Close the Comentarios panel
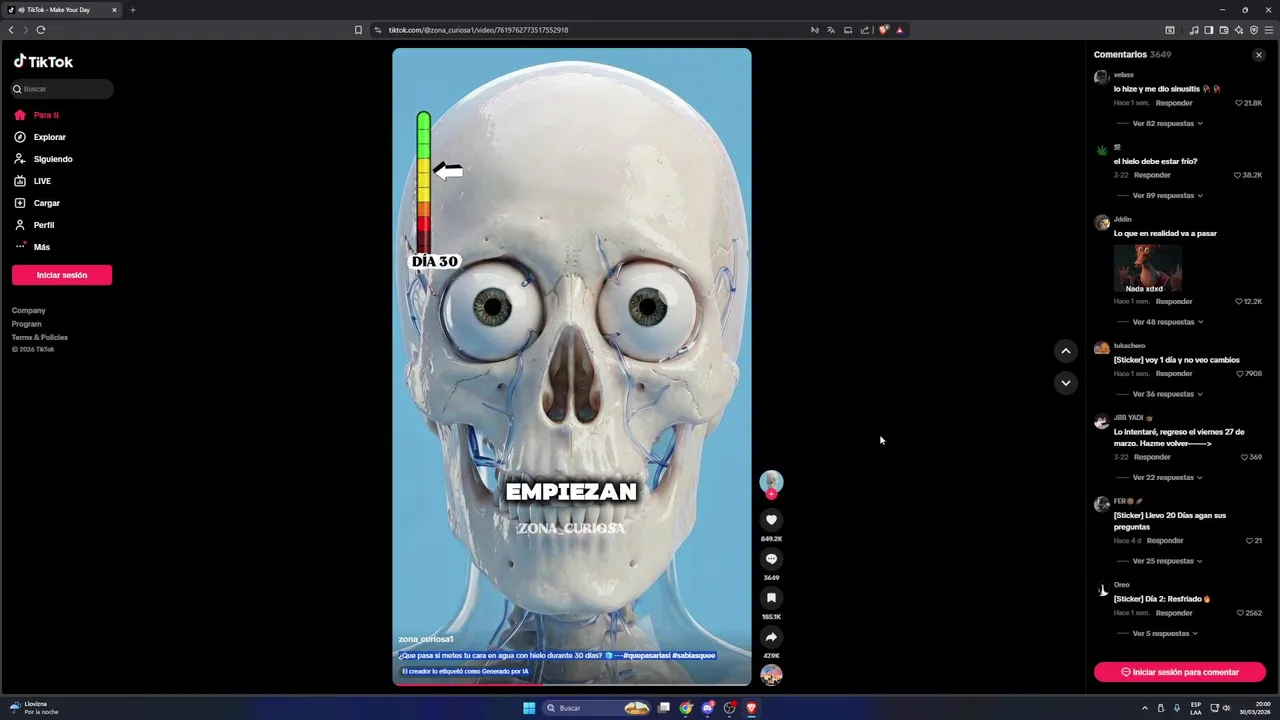Screen dimensions: 1280x720 [x=1259, y=55]
